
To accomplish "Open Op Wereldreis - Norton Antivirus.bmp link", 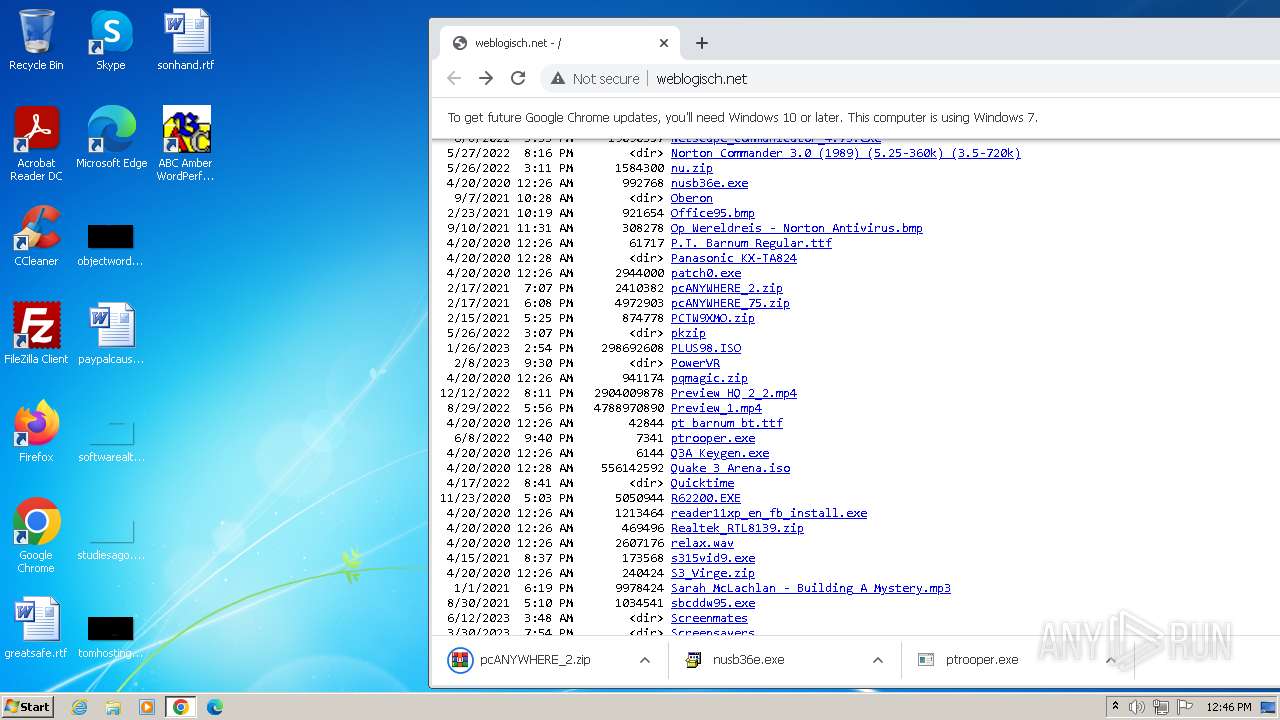I will tap(796, 228).
